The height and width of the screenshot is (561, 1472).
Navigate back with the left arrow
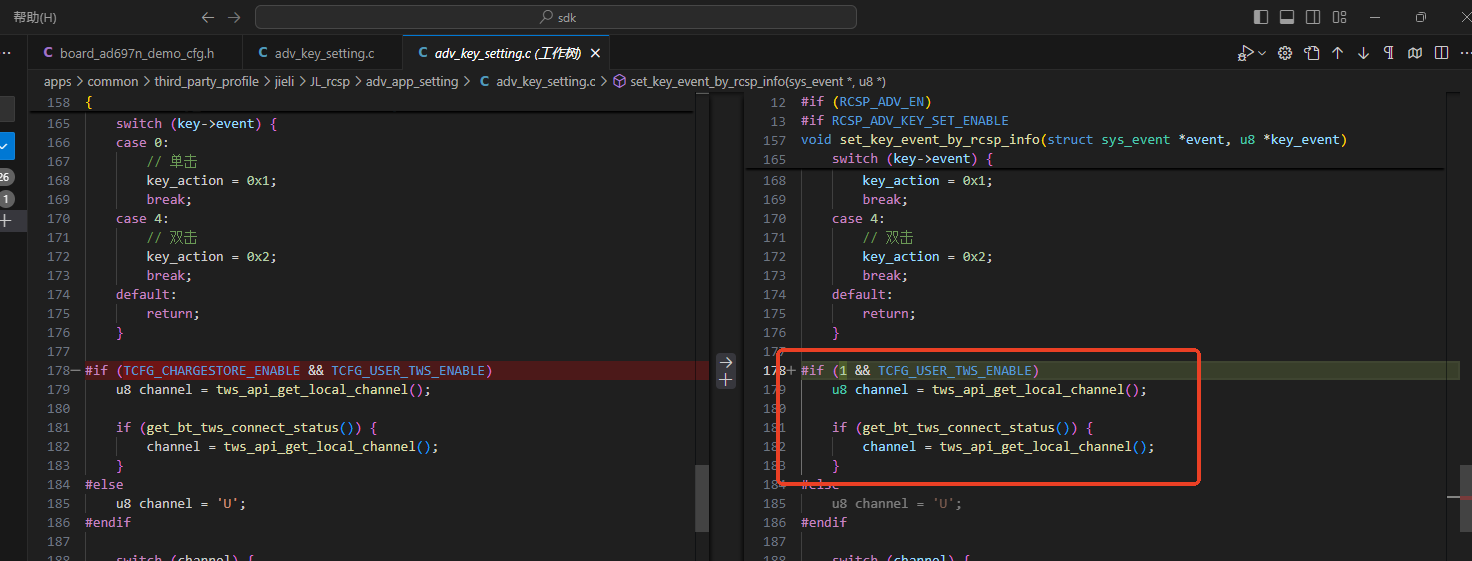click(208, 17)
